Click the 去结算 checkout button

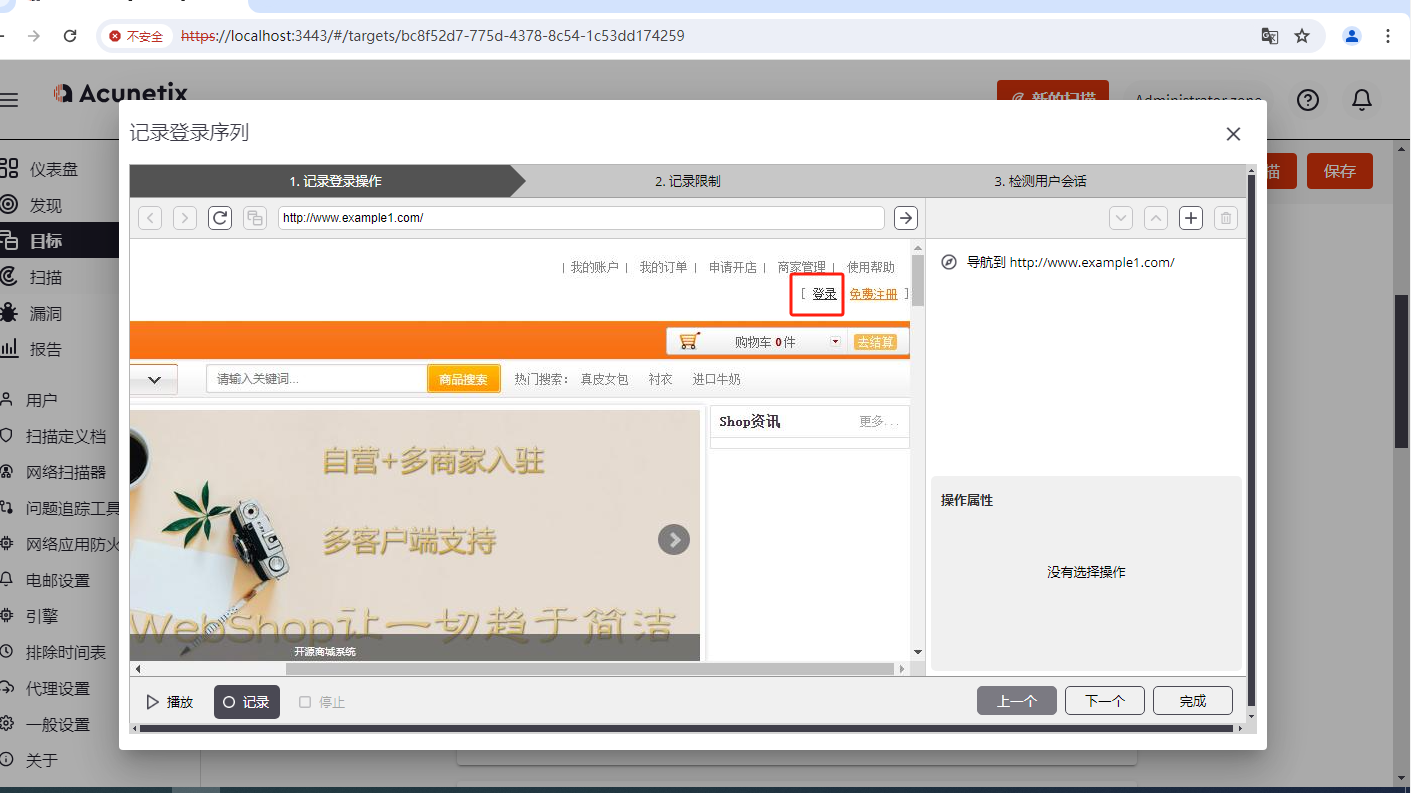tap(876, 342)
